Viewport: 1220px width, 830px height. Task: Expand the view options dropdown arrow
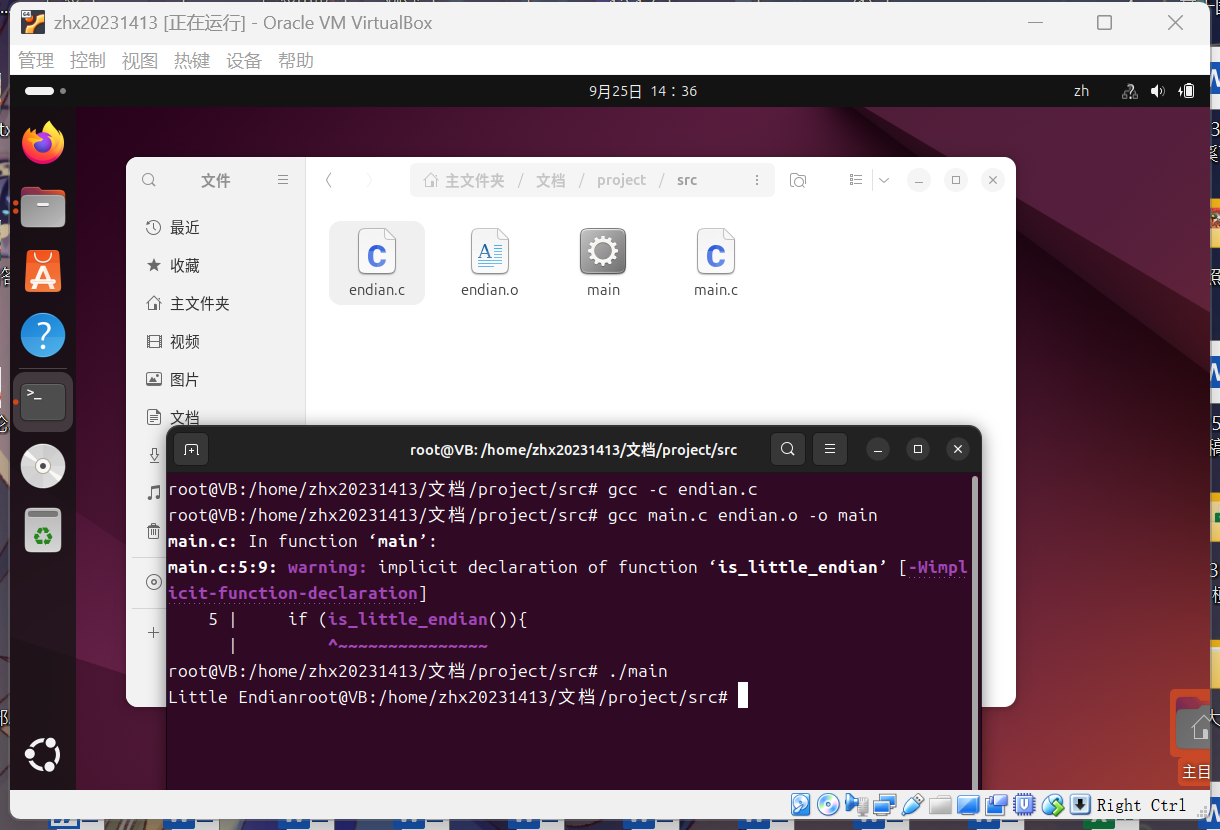884,180
